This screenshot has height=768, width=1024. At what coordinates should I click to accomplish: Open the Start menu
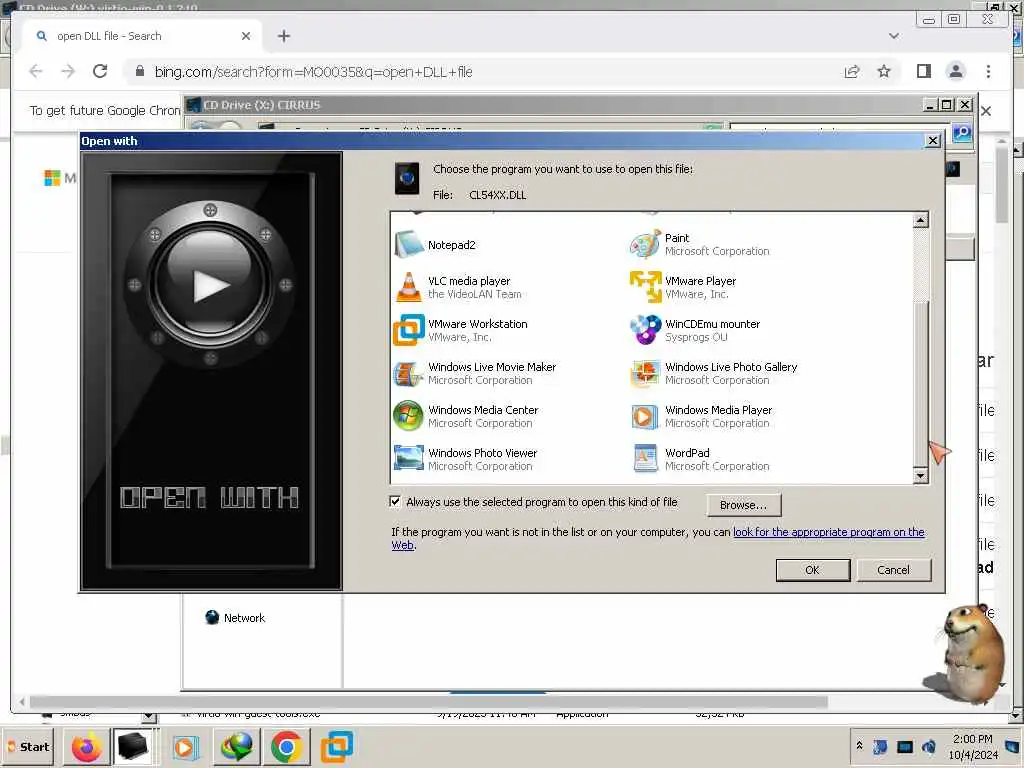(x=29, y=746)
